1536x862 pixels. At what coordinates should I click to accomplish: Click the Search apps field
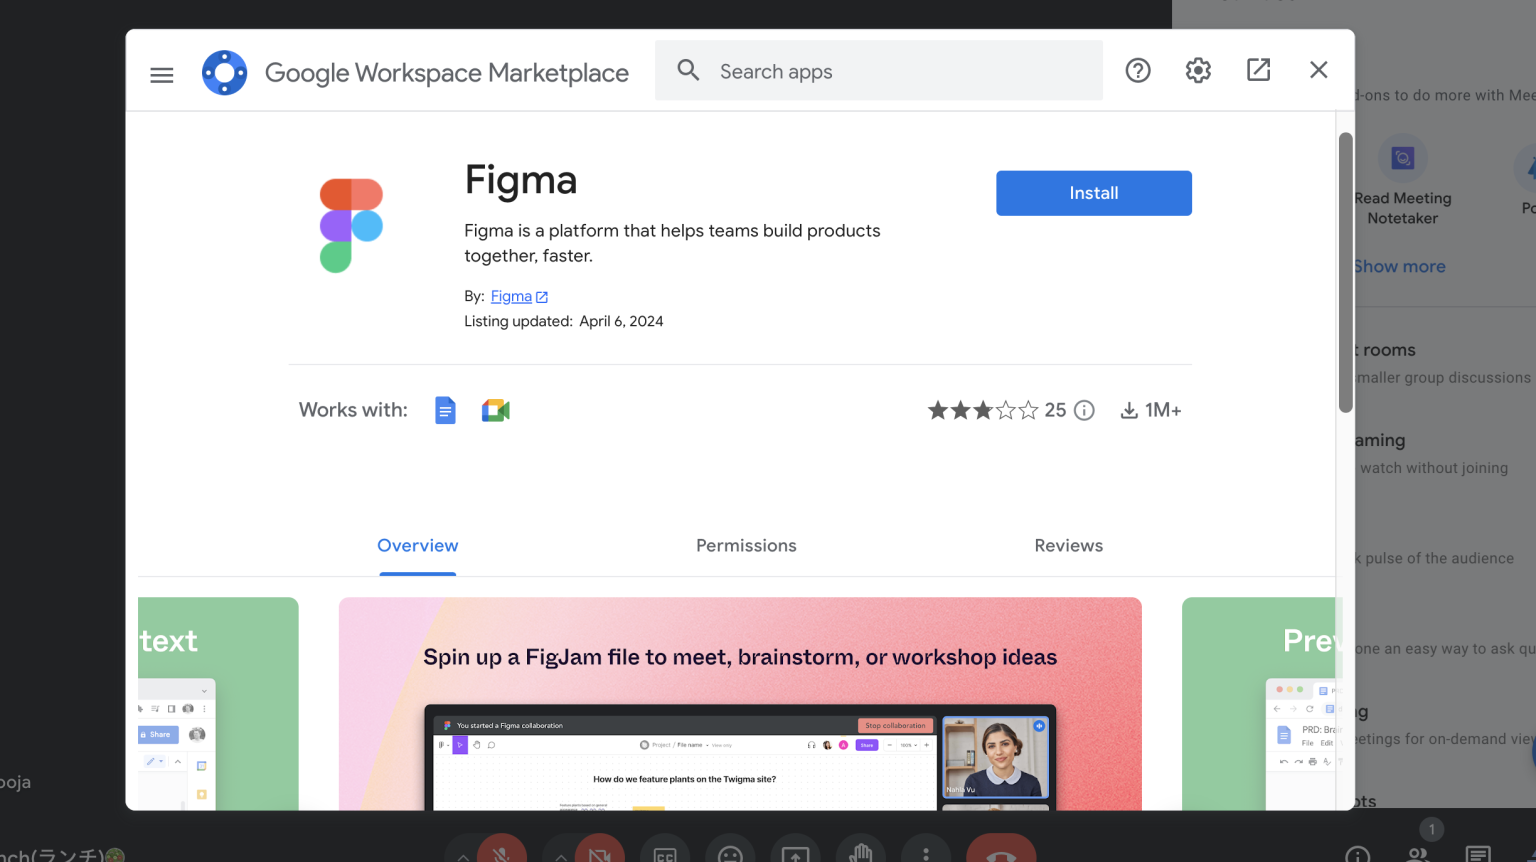(x=877, y=70)
